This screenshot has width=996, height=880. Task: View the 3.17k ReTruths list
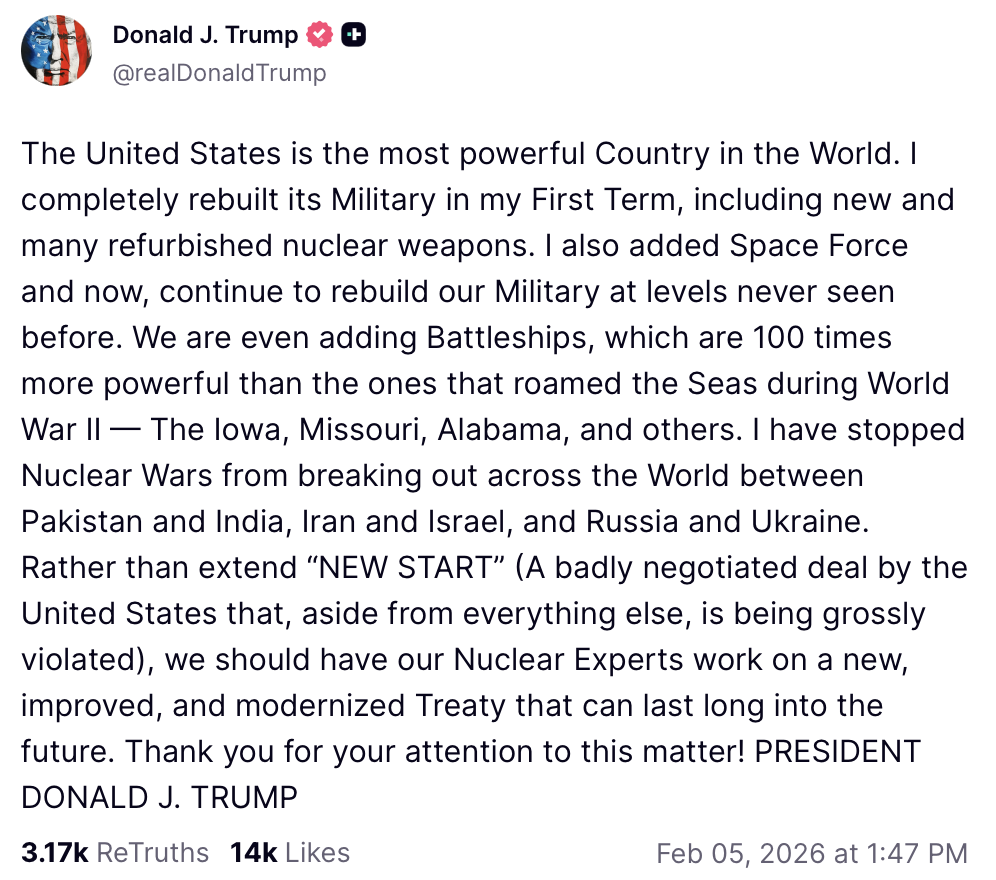(x=115, y=852)
